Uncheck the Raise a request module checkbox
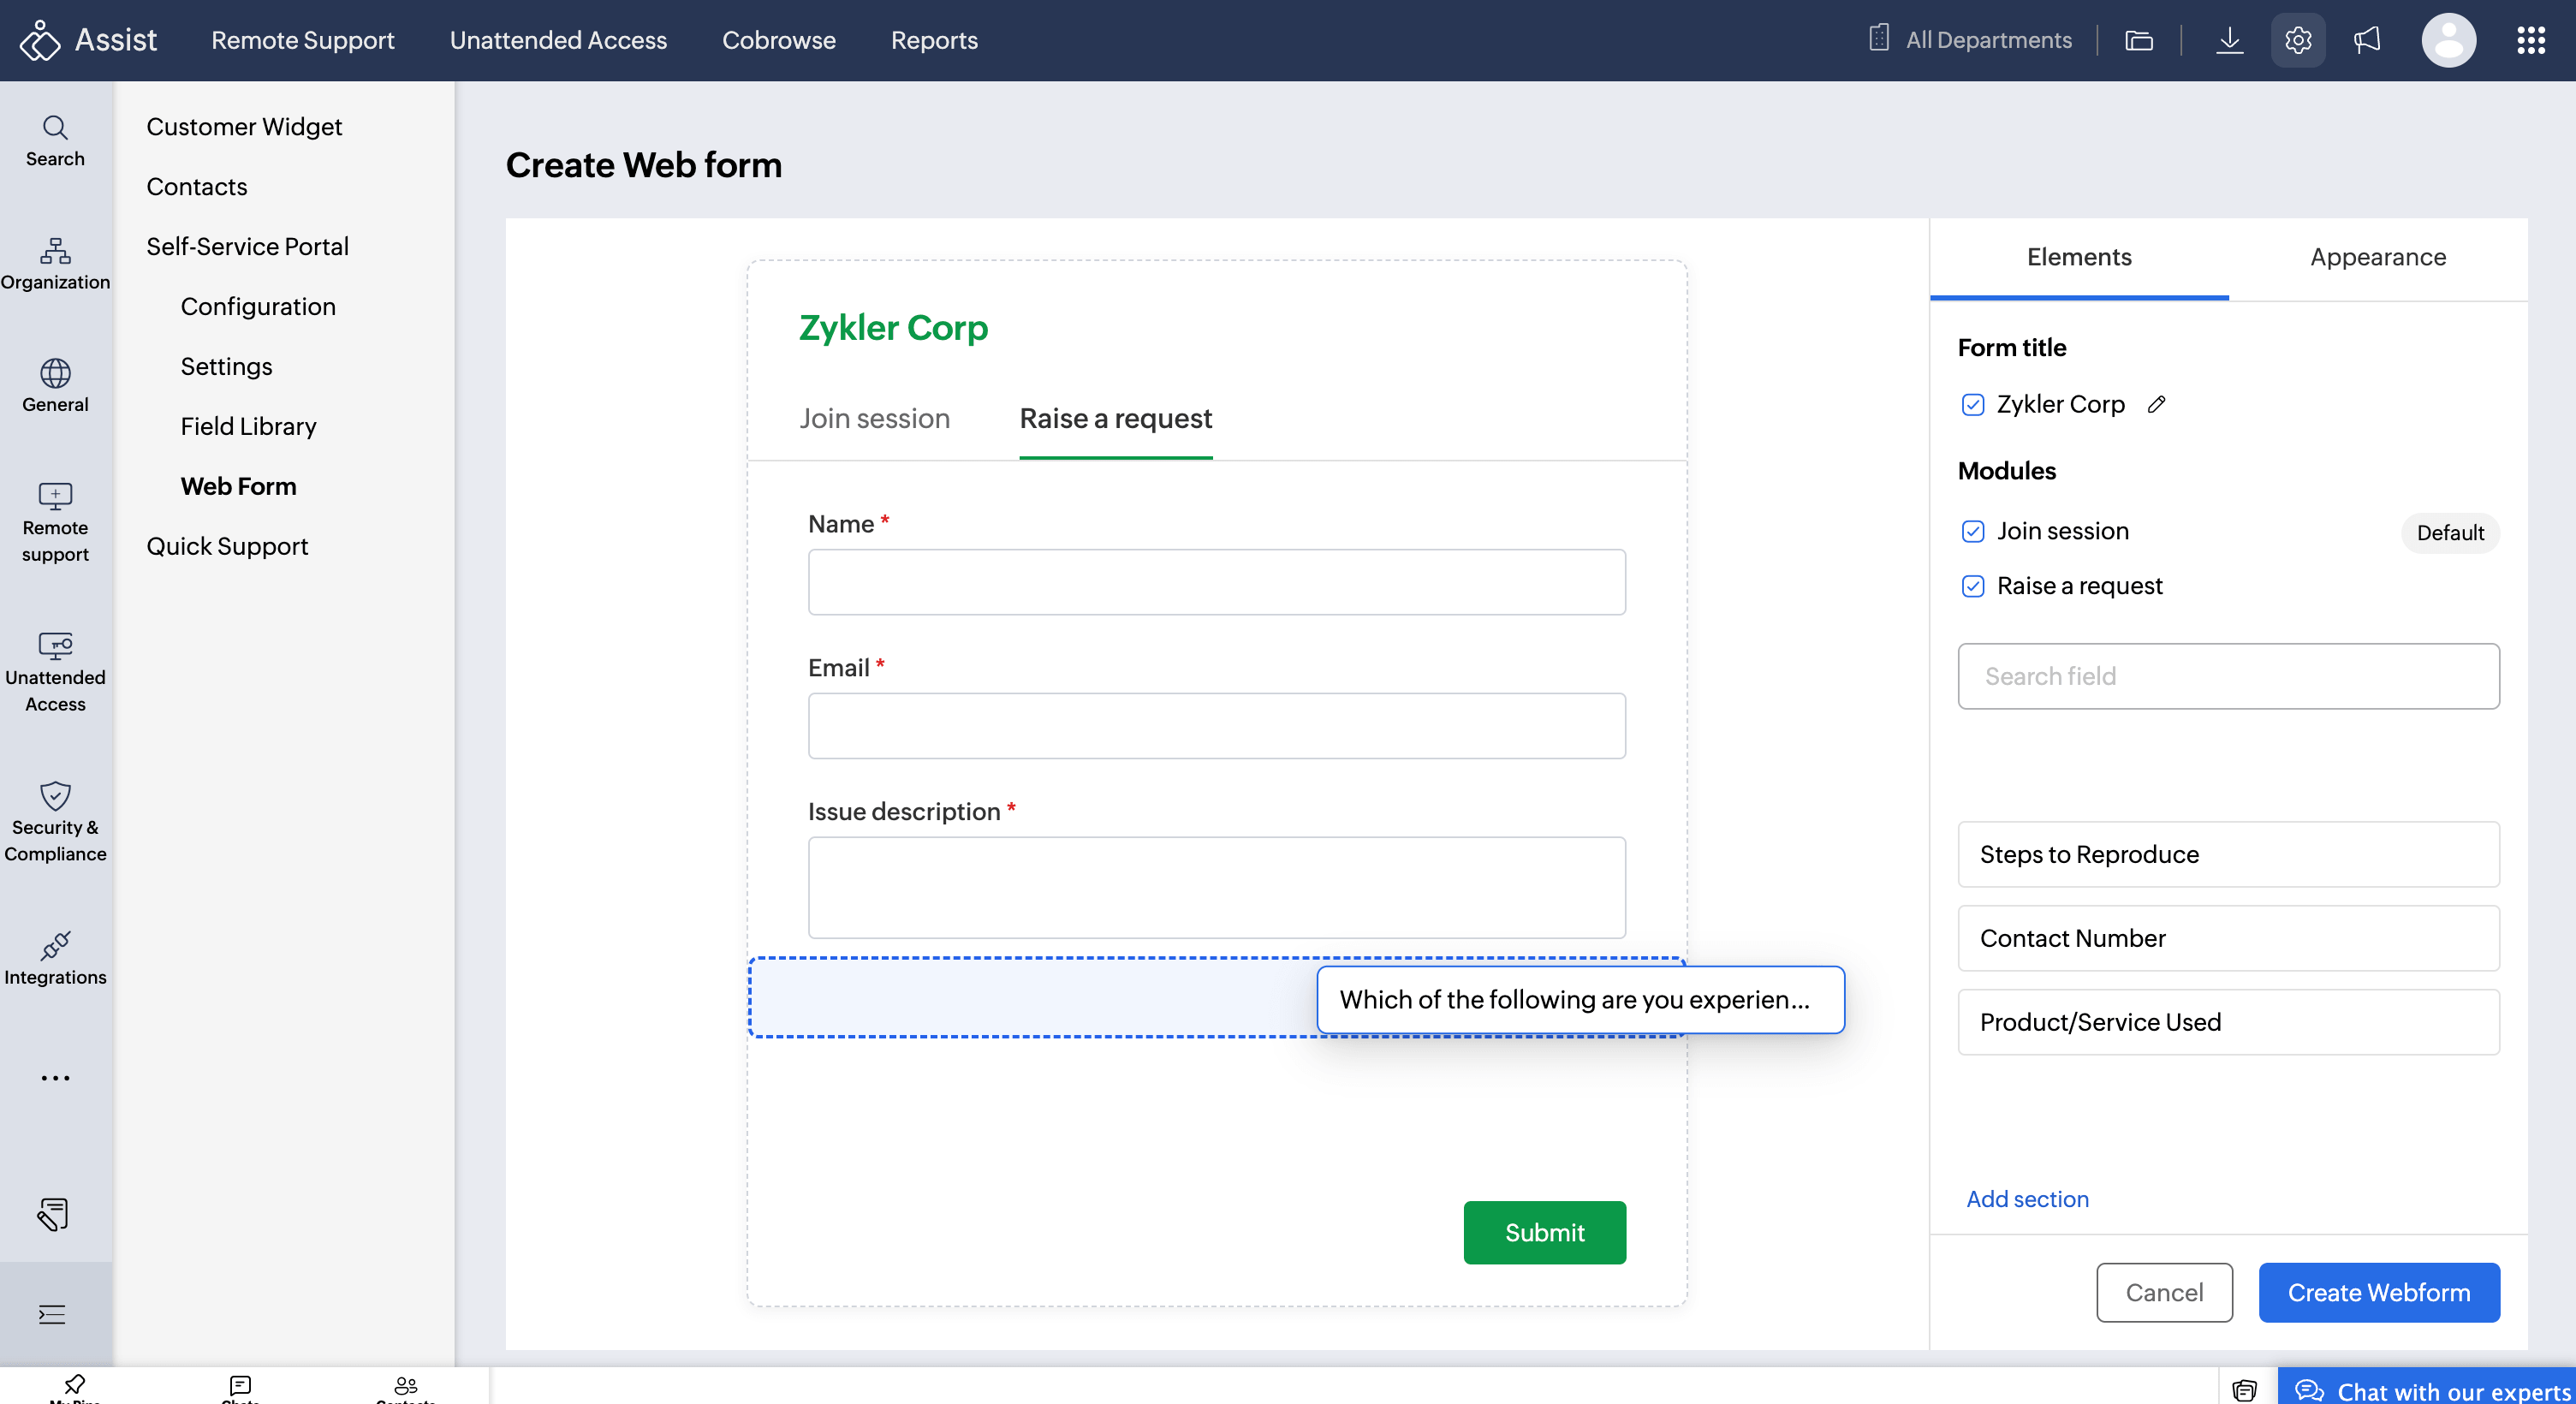 tap(1972, 587)
